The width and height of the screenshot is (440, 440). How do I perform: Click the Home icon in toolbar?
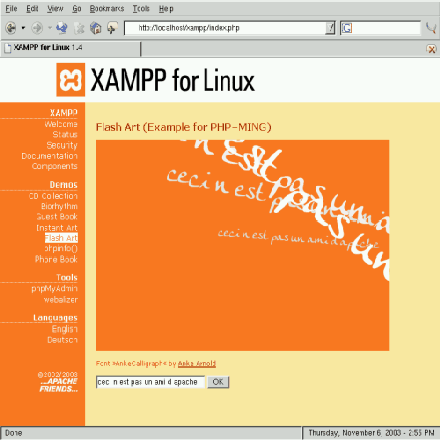pos(96,28)
